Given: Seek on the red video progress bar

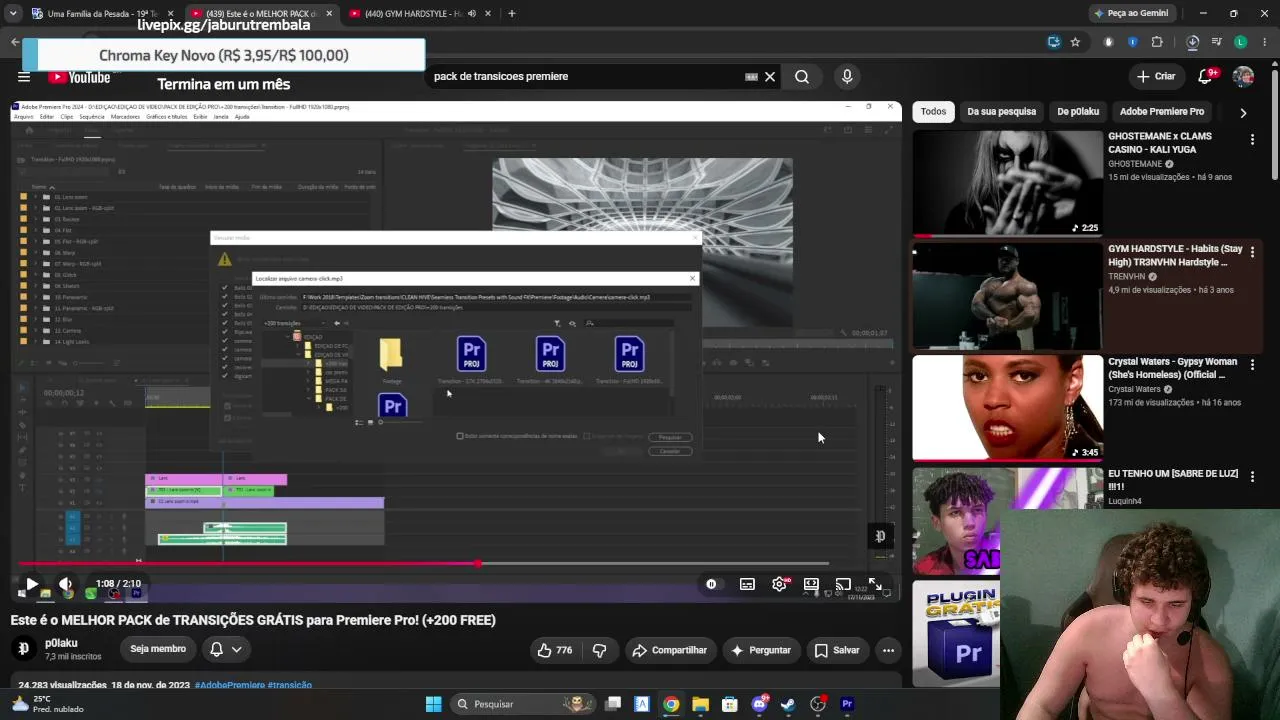Looking at the screenshot, I should point(423,564).
